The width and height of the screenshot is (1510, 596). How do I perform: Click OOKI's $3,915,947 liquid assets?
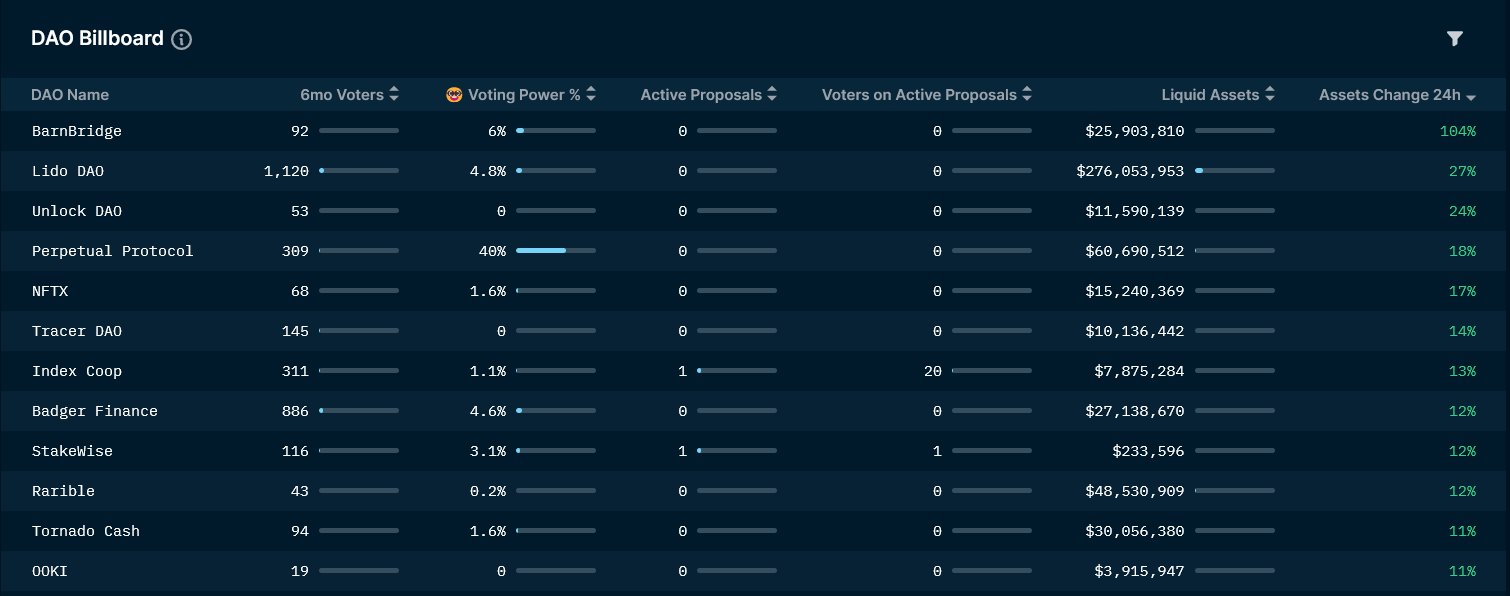1139,571
